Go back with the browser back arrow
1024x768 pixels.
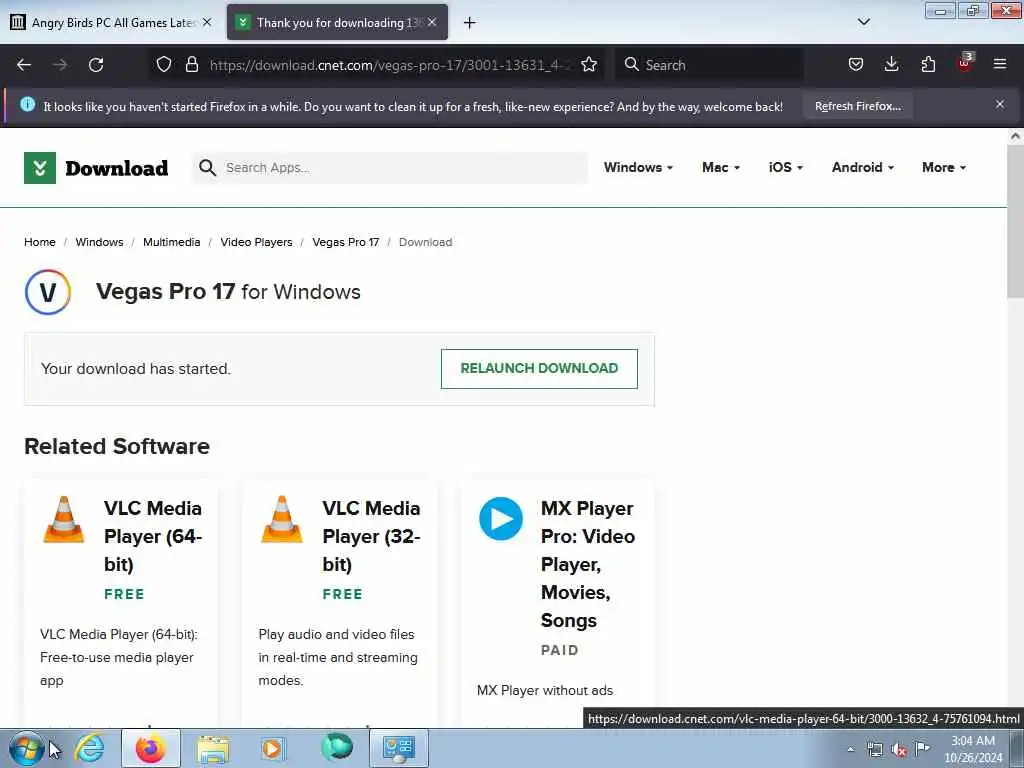click(x=24, y=65)
